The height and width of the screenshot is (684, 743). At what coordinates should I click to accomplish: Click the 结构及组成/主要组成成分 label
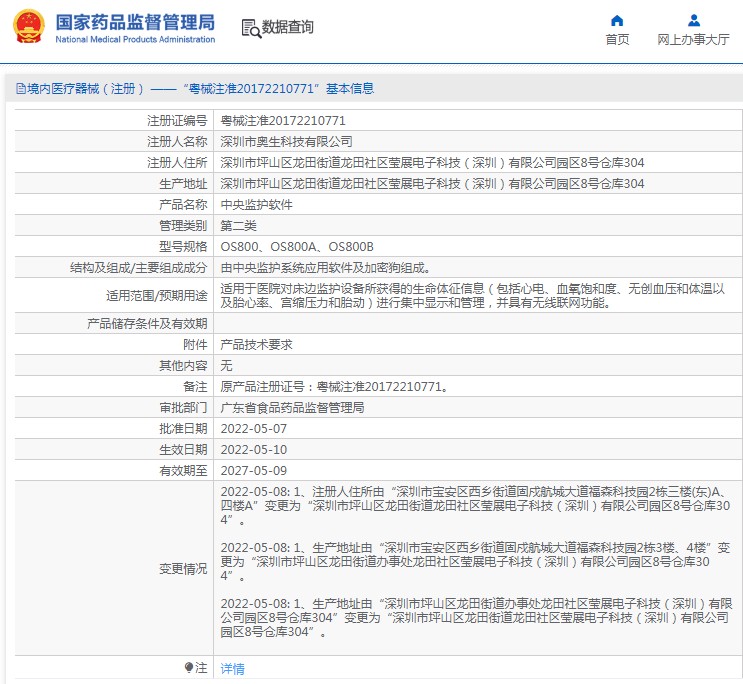pyautogui.click(x=138, y=268)
